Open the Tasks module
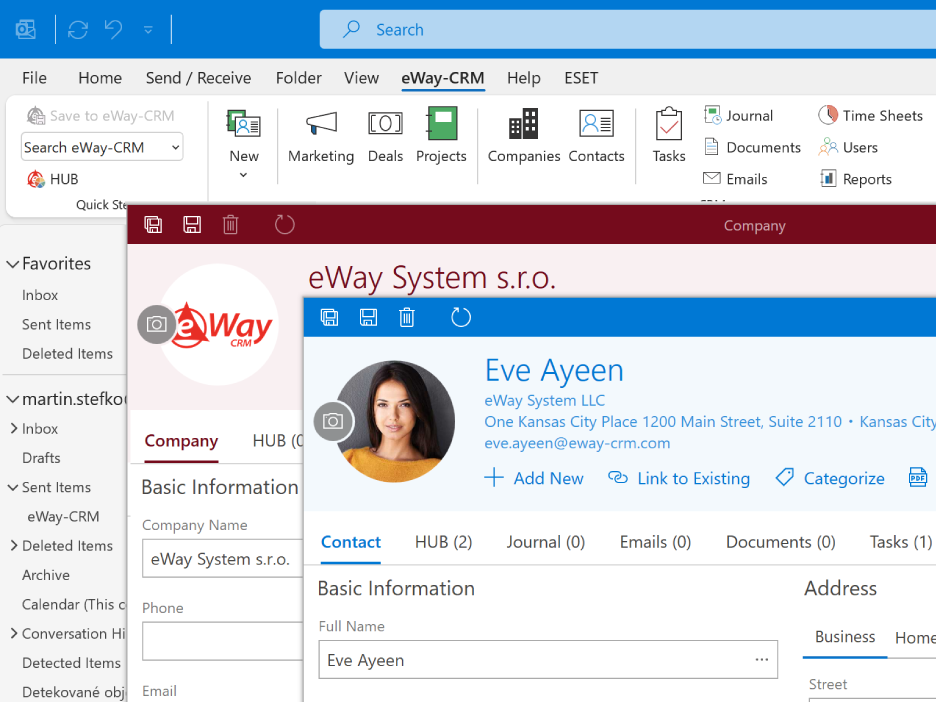936x702 pixels. pyautogui.click(x=668, y=136)
